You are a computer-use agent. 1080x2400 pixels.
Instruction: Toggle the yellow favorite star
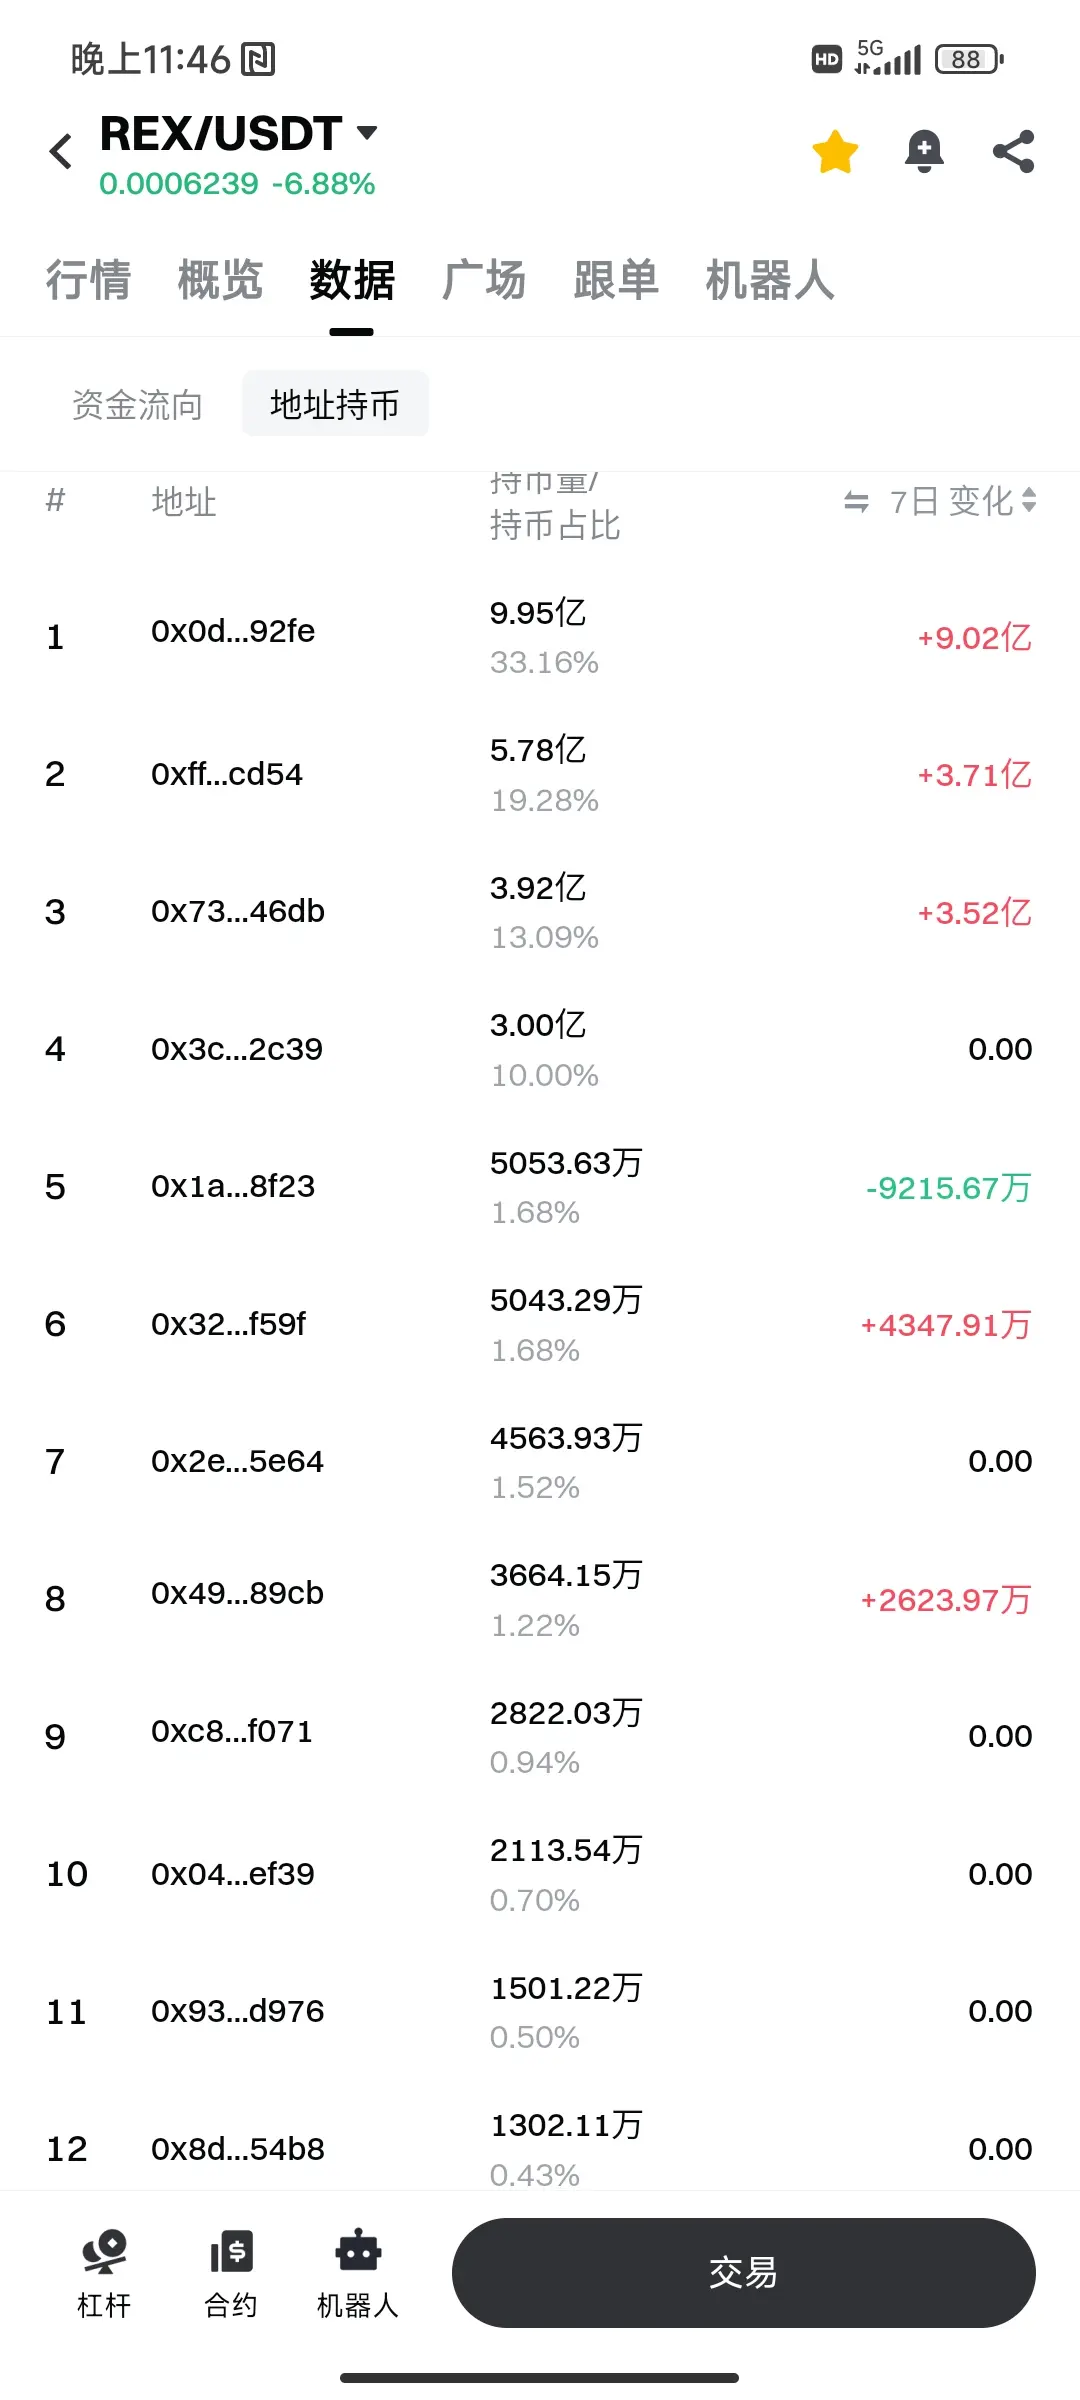835,152
